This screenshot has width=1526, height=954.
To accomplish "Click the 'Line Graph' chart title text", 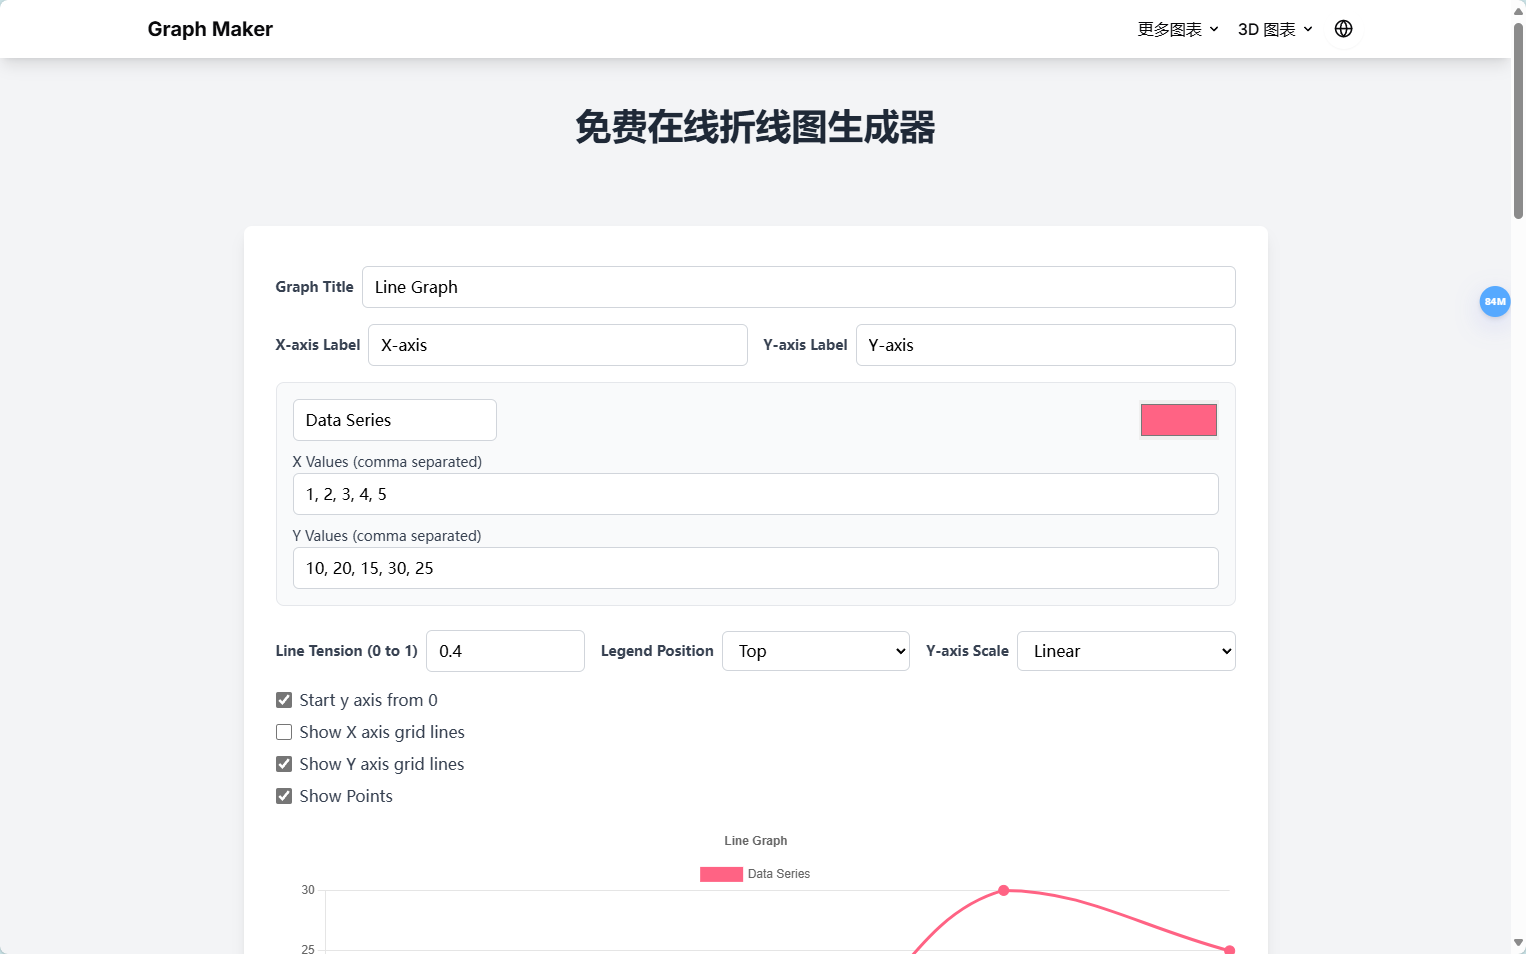I will coord(755,841).
